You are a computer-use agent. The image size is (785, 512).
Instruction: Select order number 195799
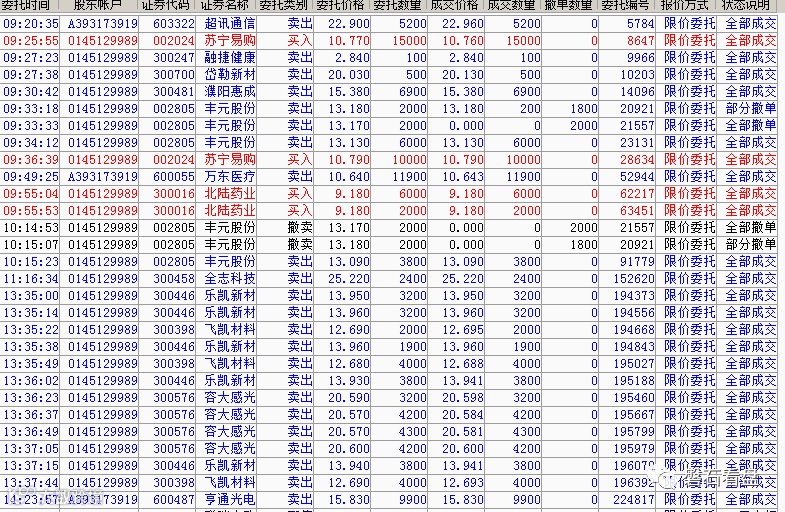tap(634, 432)
